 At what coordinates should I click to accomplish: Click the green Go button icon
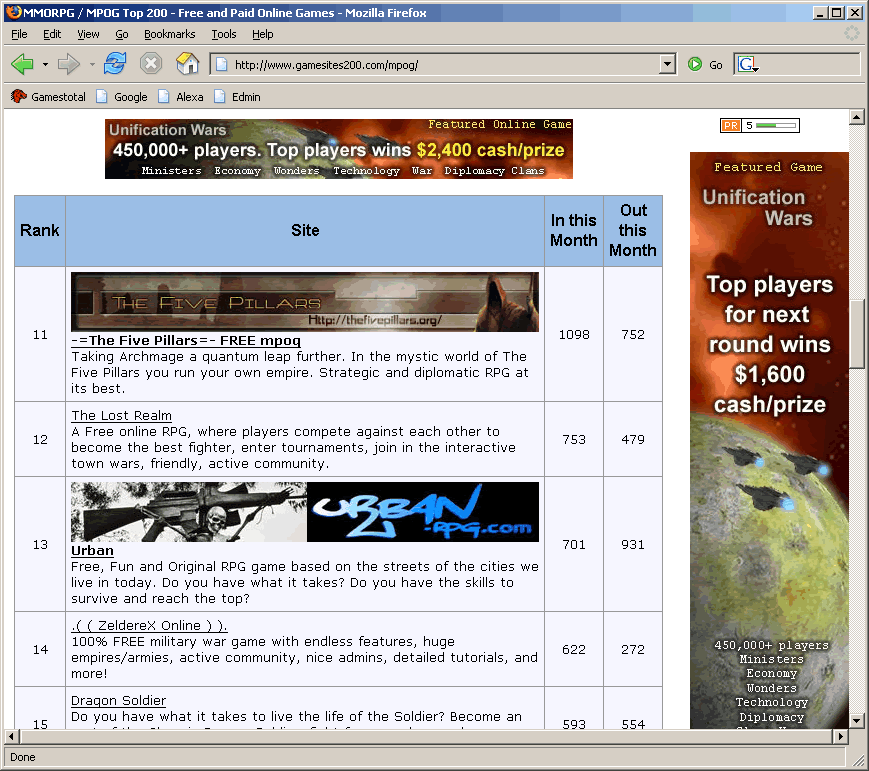(696, 64)
